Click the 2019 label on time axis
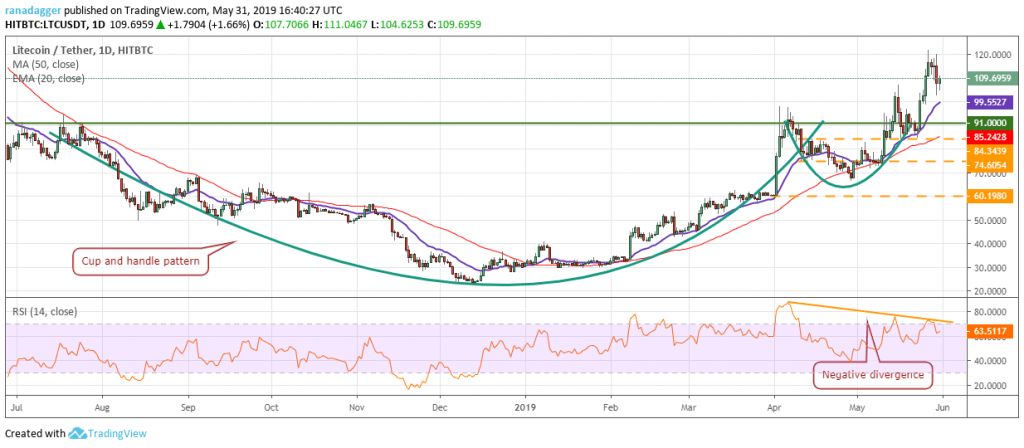Screen dimensions: 1024x448 (523, 409)
